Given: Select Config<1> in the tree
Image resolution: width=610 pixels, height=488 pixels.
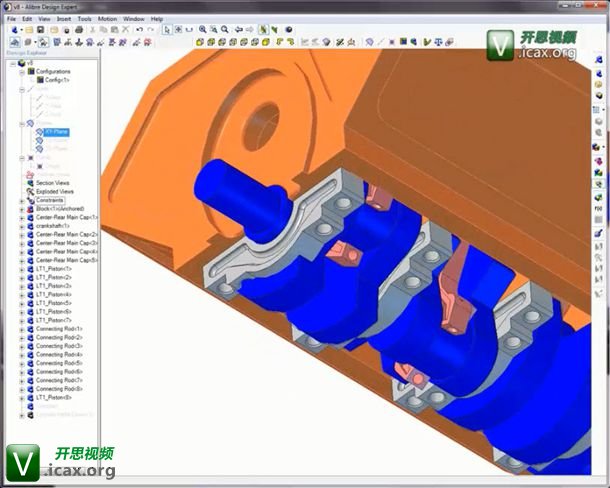Looking at the screenshot, I should coord(57,80).
